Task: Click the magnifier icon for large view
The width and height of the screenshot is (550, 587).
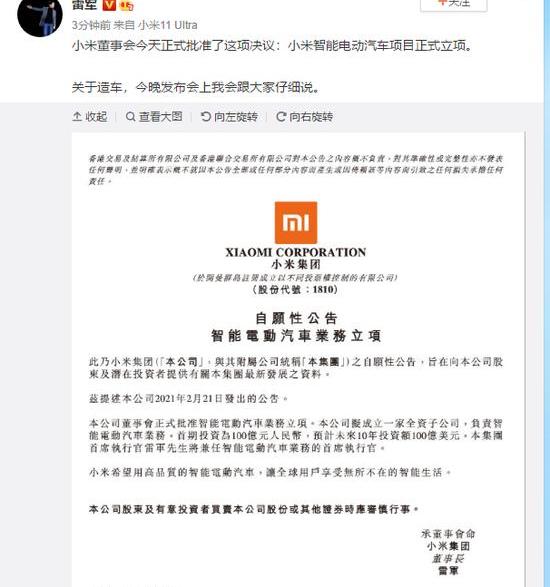Action: coord(130,117)
